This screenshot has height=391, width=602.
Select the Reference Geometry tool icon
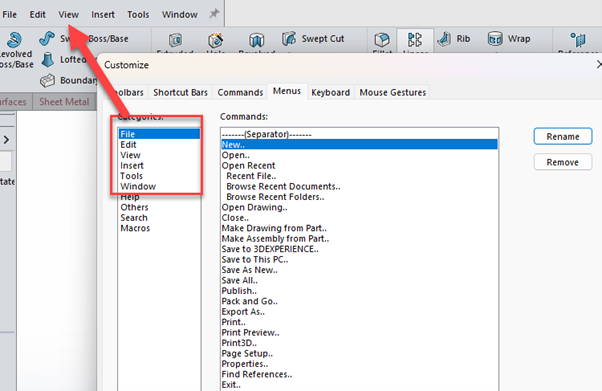pos(578,40)
